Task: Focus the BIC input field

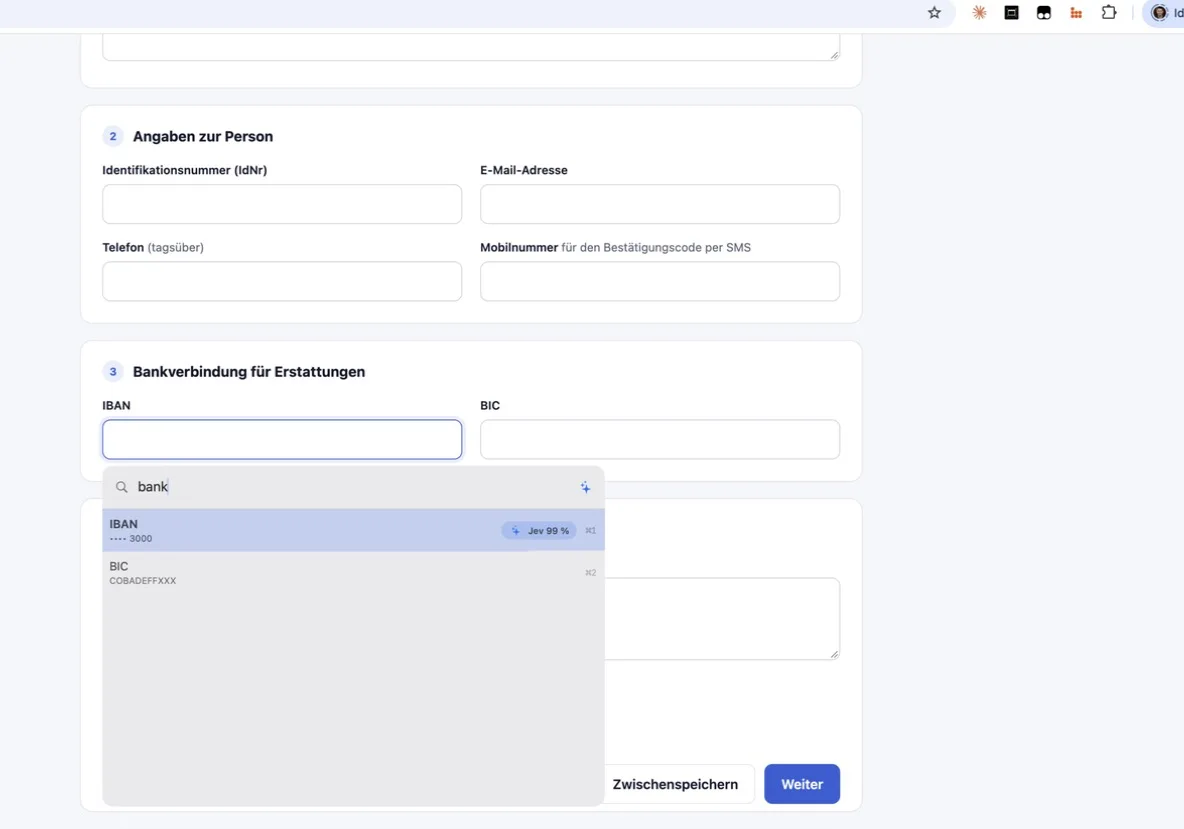Action: click(660, 439)
